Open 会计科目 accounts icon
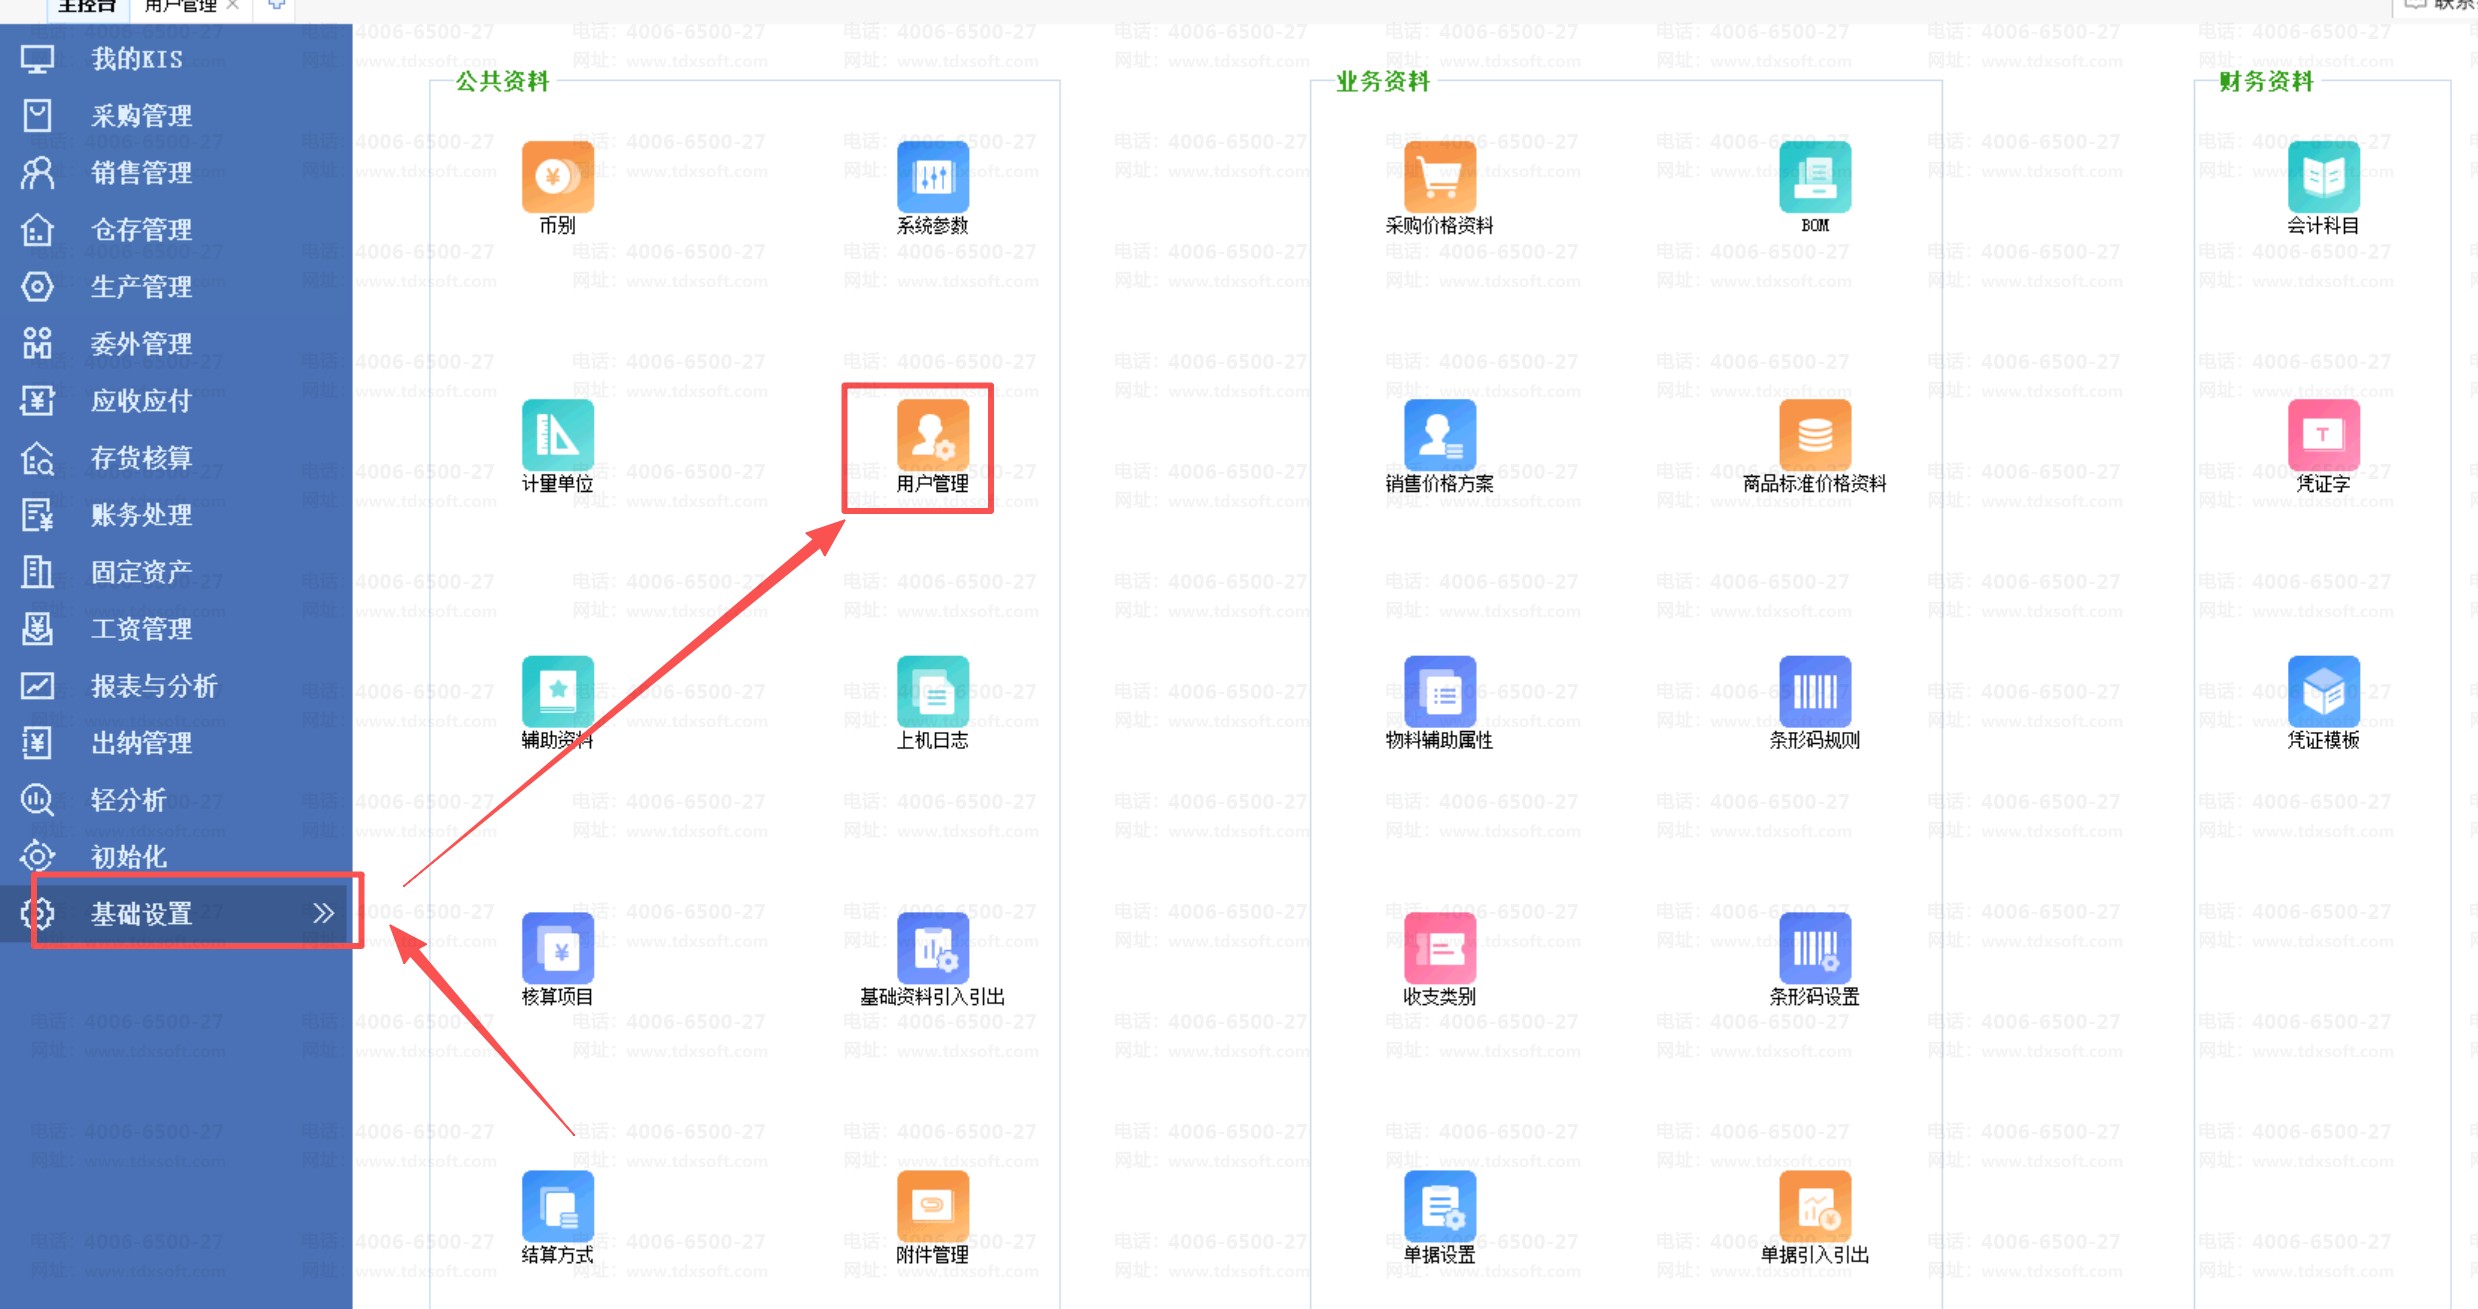 click(x=2323, y=177)
